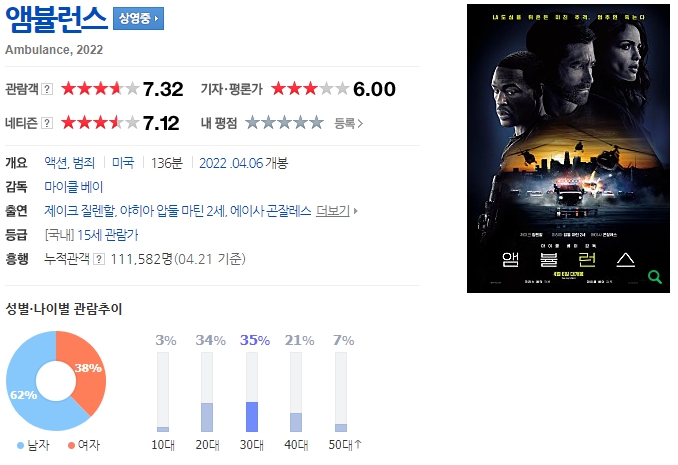
Task: Open the 액션 genre link
Action: coord(56,163)
